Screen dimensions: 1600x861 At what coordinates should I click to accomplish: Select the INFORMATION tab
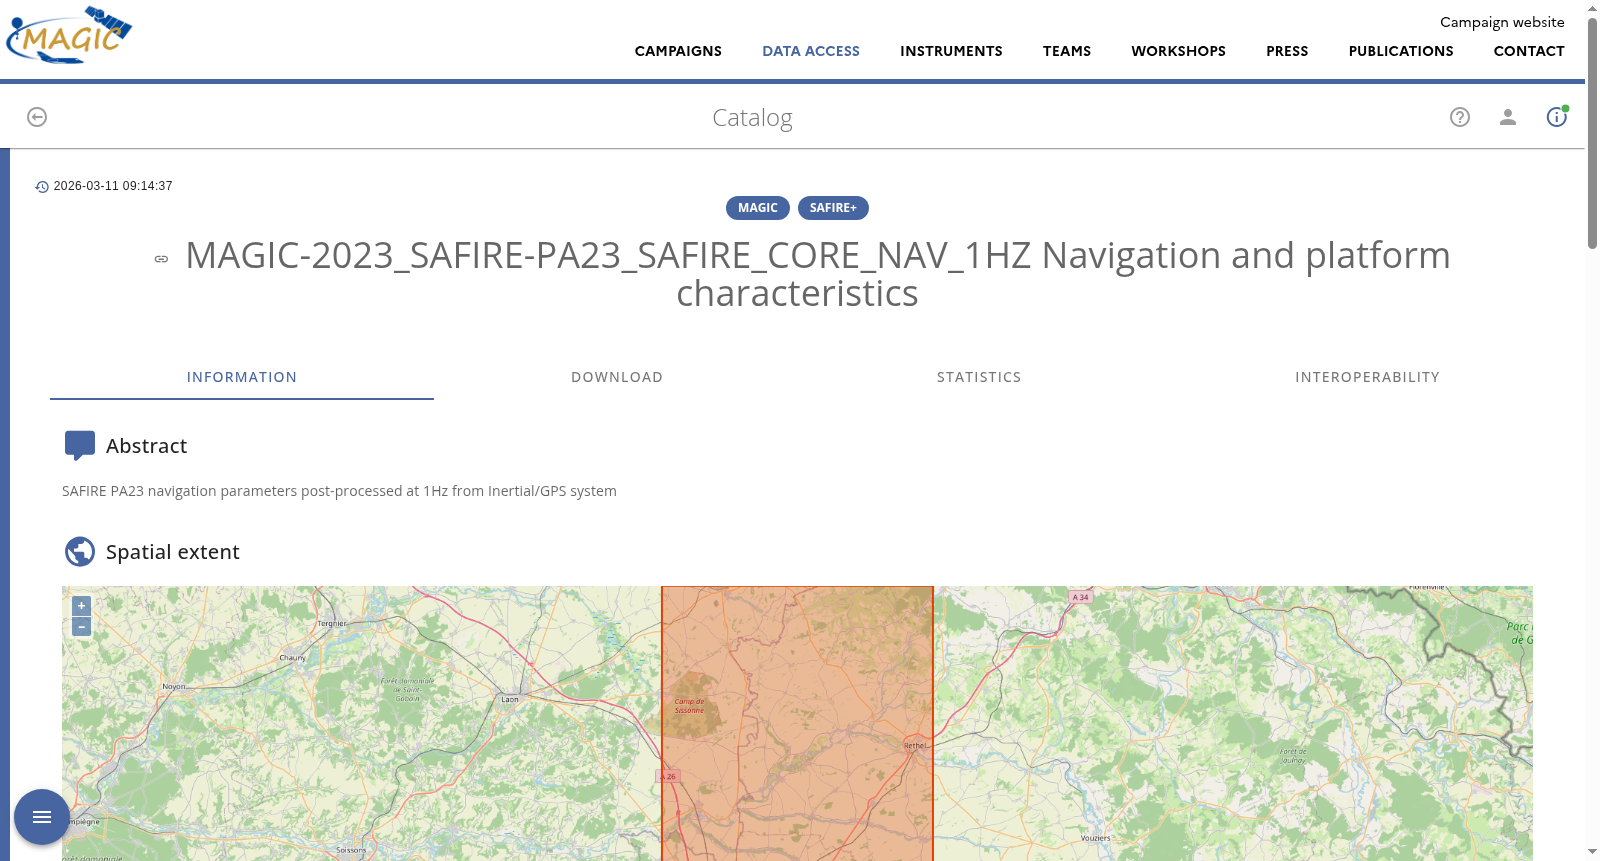[242, 377]
